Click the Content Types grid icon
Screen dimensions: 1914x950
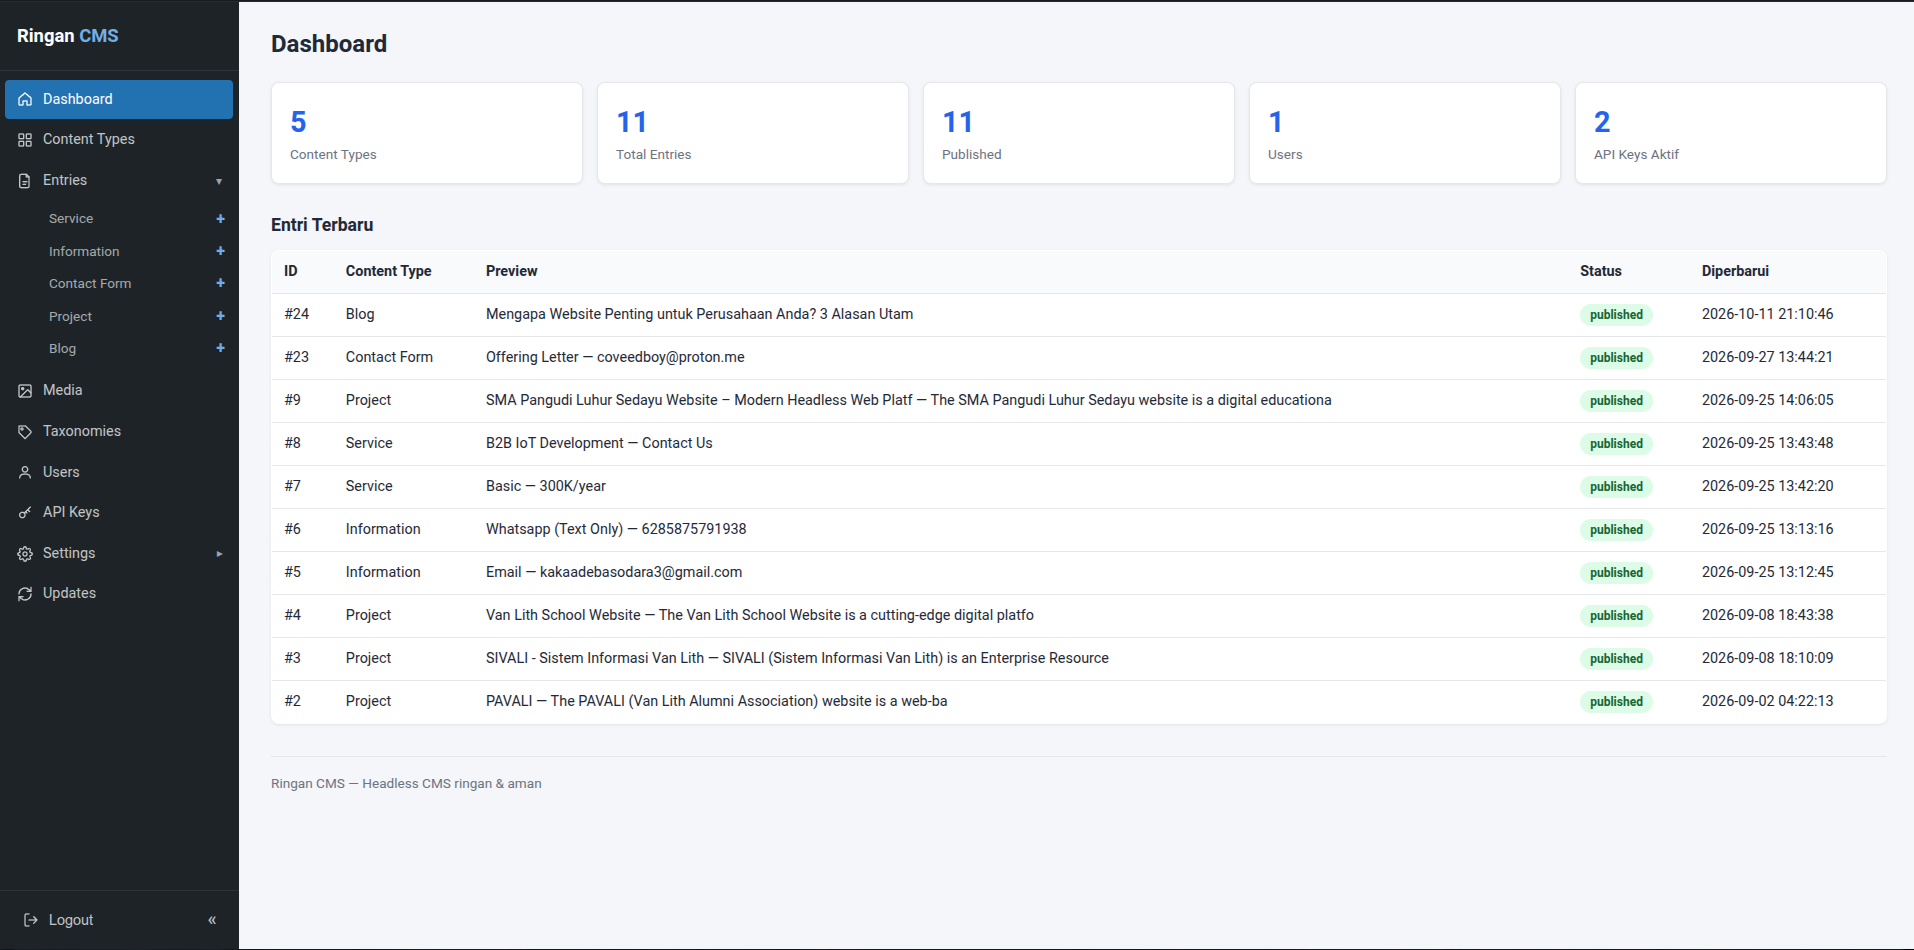click(x=25, y=140)
